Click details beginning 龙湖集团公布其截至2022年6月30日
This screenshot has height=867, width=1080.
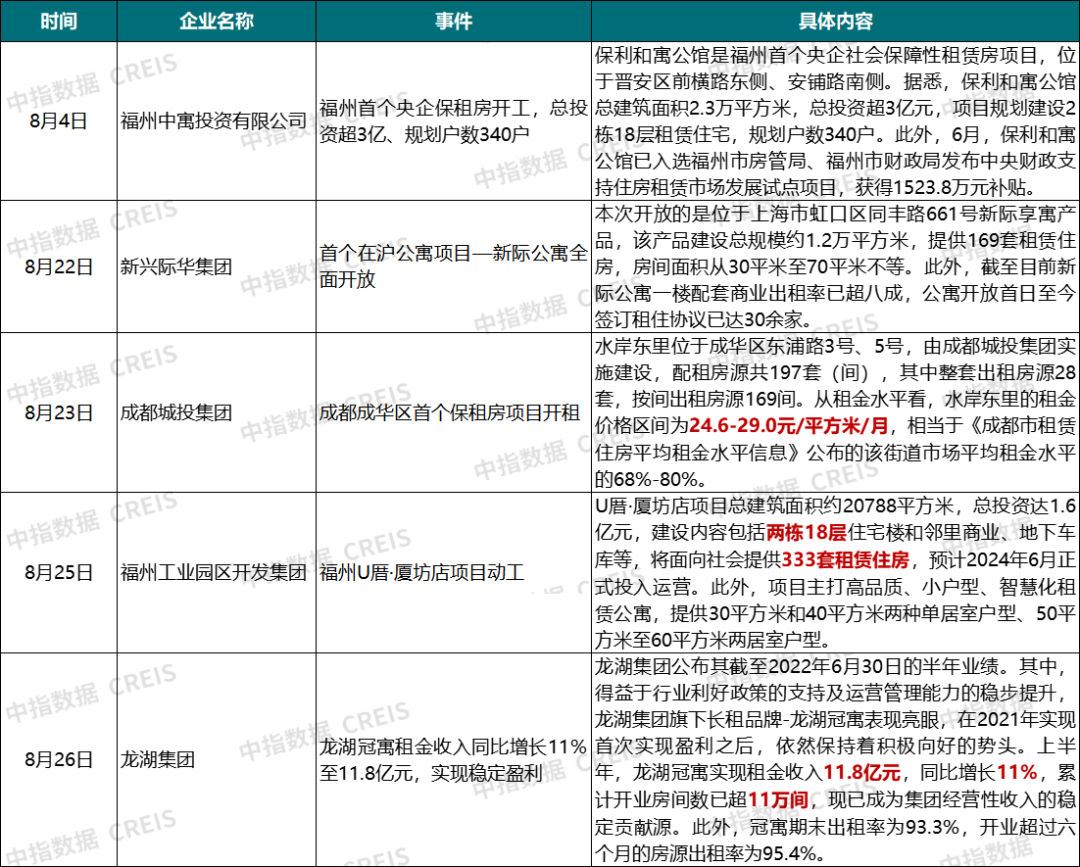point(835,760)
